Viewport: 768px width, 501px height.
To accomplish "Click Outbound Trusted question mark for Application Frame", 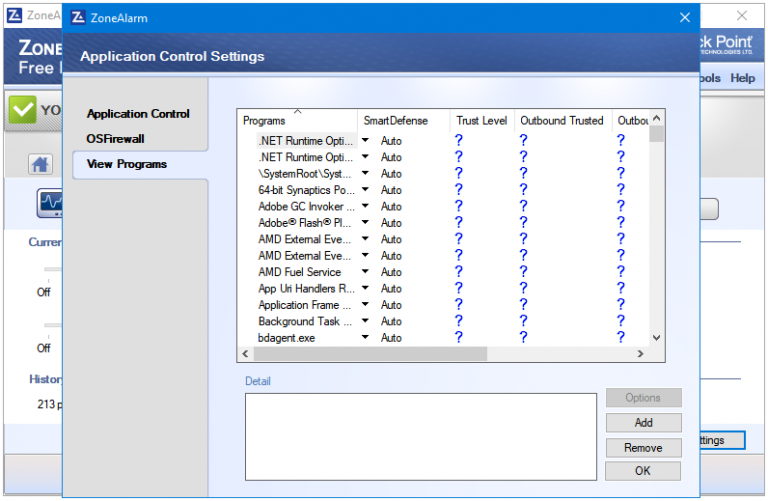I will [523, 304].
